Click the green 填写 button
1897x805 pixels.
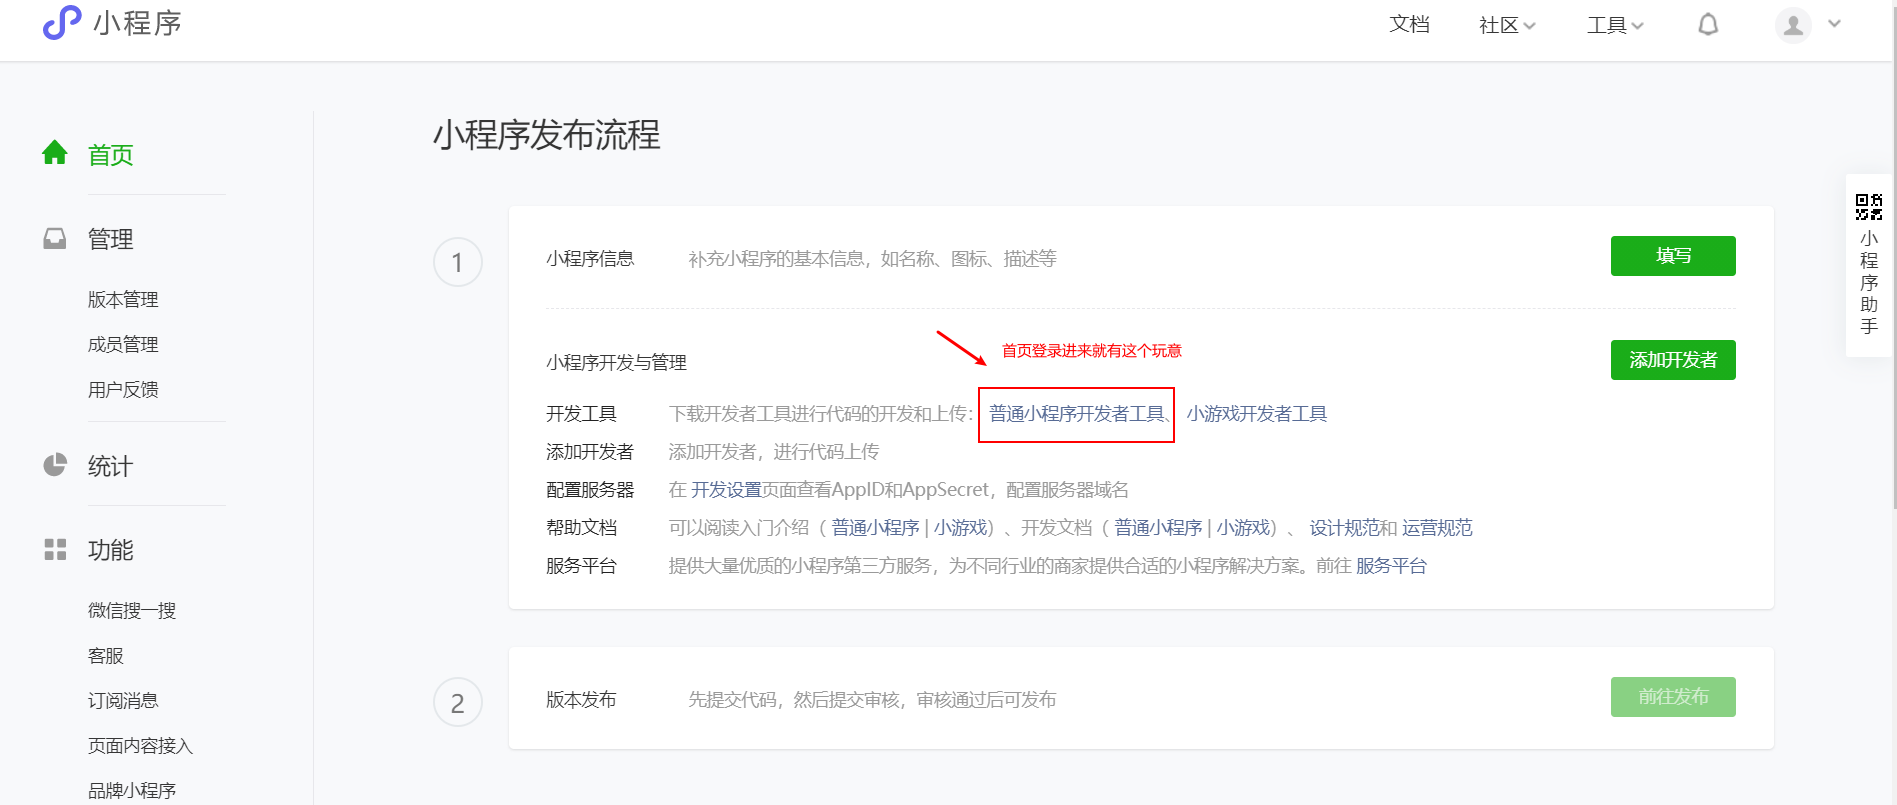tap(1673, 256)
